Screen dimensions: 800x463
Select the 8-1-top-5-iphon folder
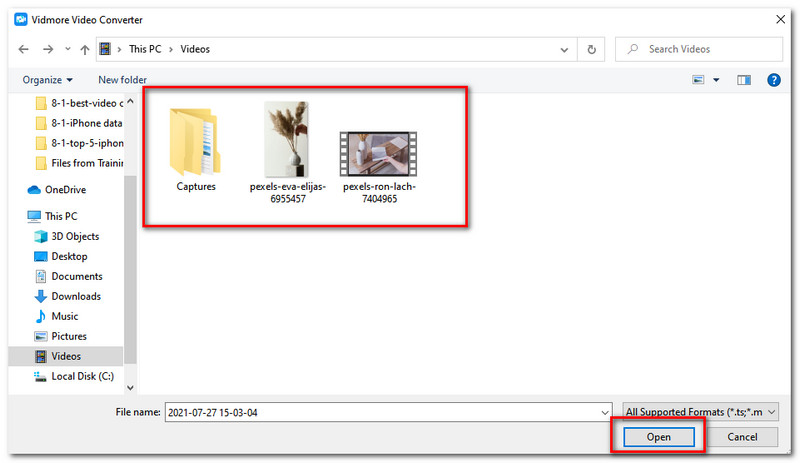(80, 143)
